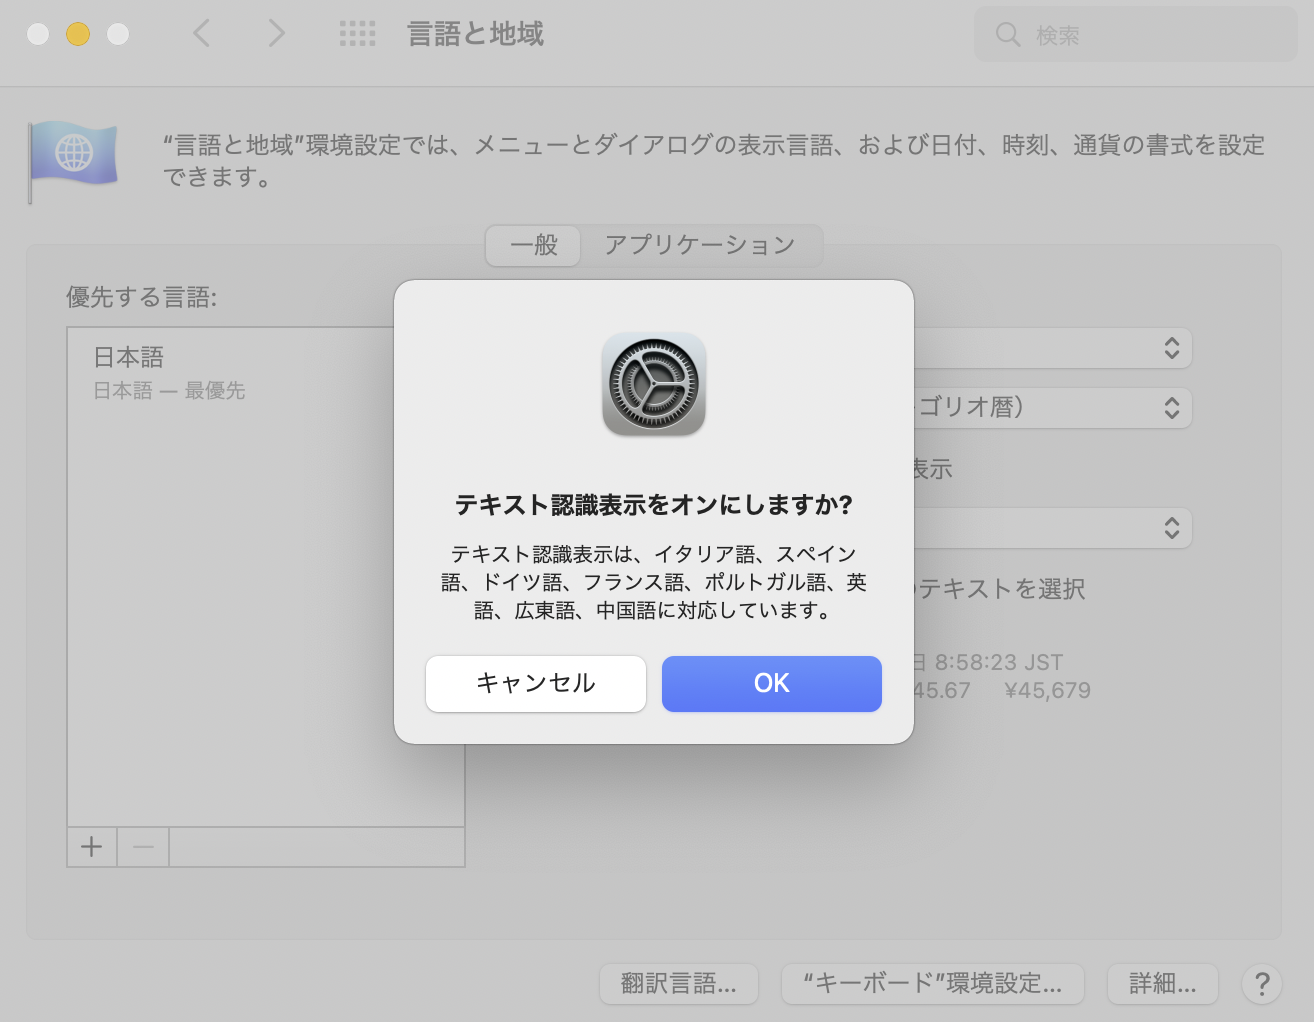Click the System Preferences gear icon in the dialog
The image size is (1314, 1022).
point(654,385)
